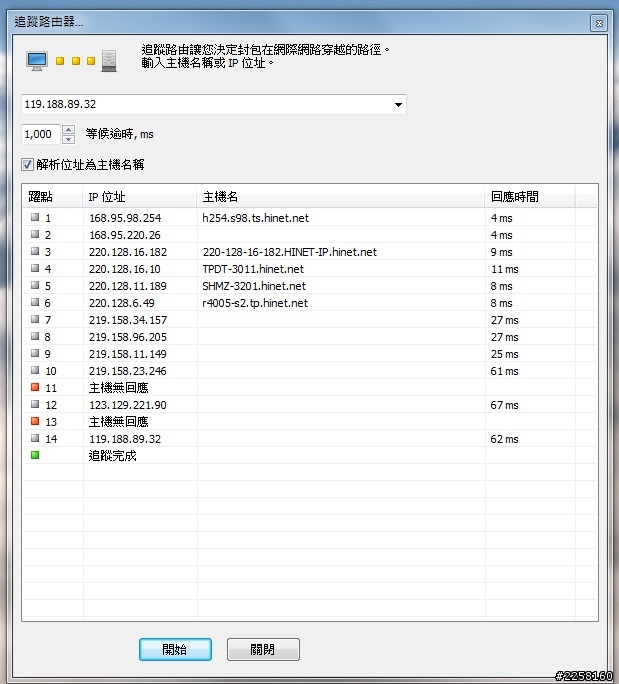Select 主機無回應 text in hop 13 row
This screenshot has width=619, height=684.
119,421
